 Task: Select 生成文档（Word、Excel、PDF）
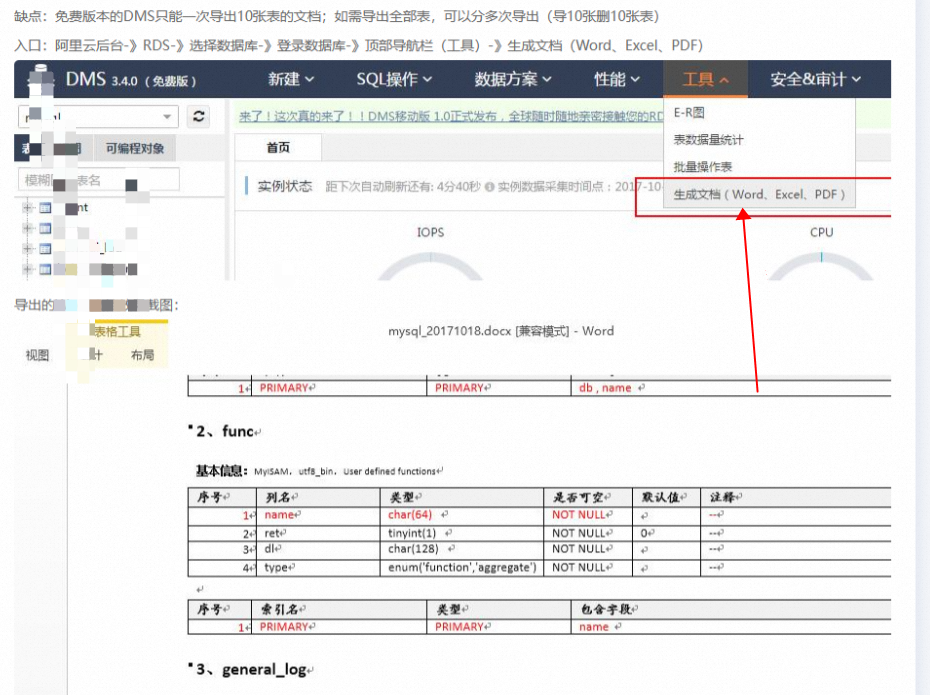(759, 195)
